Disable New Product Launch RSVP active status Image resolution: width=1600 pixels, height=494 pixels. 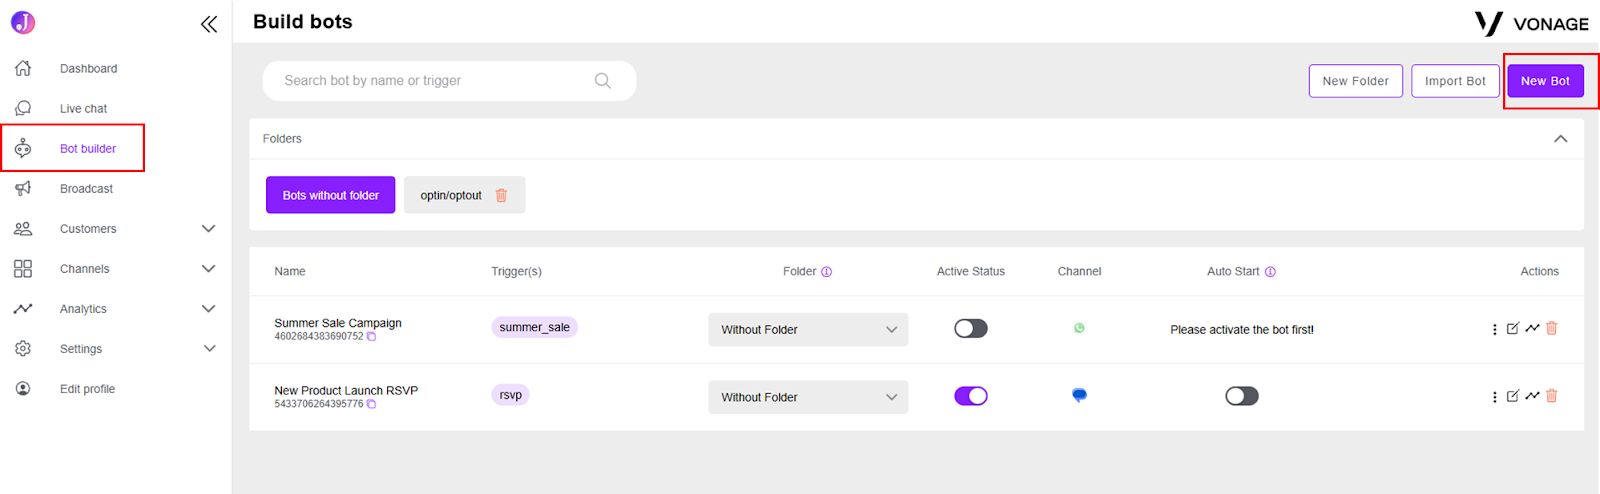[970, 396]
